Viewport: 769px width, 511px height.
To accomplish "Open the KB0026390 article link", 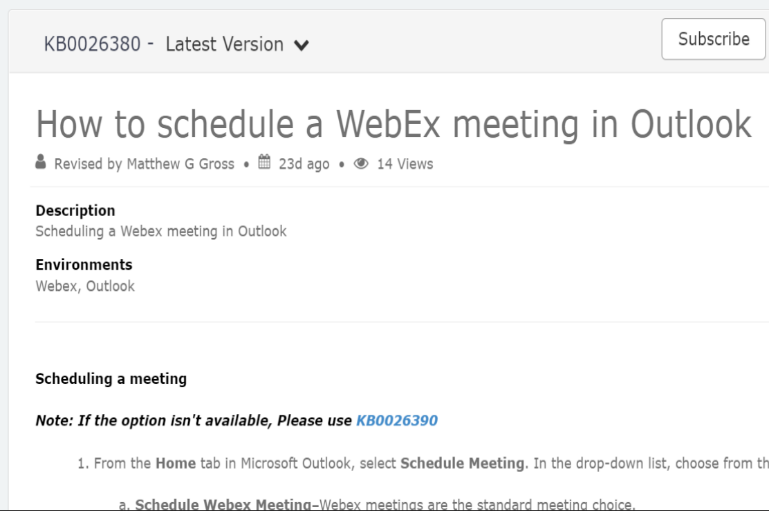I will (x=397, y=421).
